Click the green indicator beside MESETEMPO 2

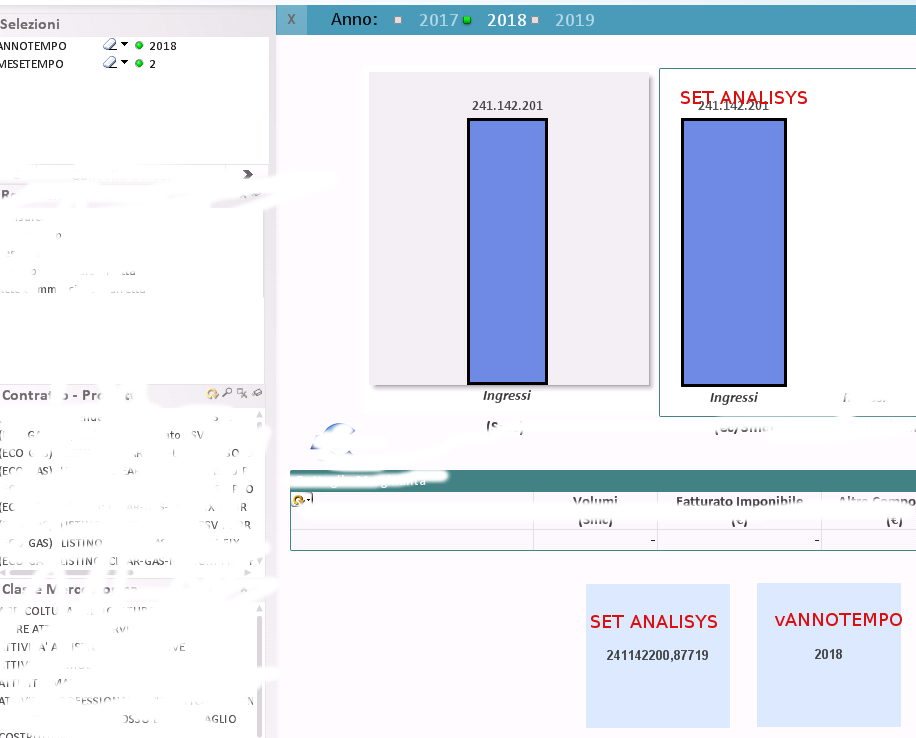(x=139, y=63)
